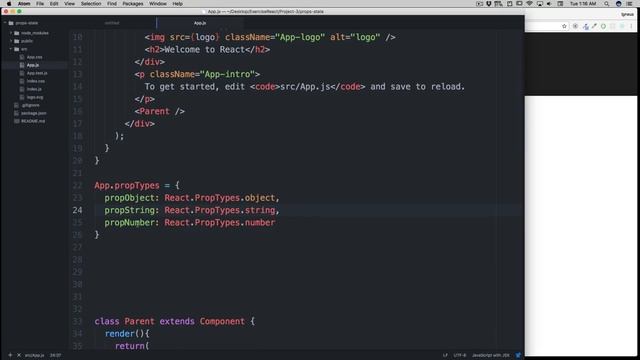Image resolution: width=640 pixels, height=360 pixels.
Task: Open Spotlight search in menu bar
Action: pos(607,4)
